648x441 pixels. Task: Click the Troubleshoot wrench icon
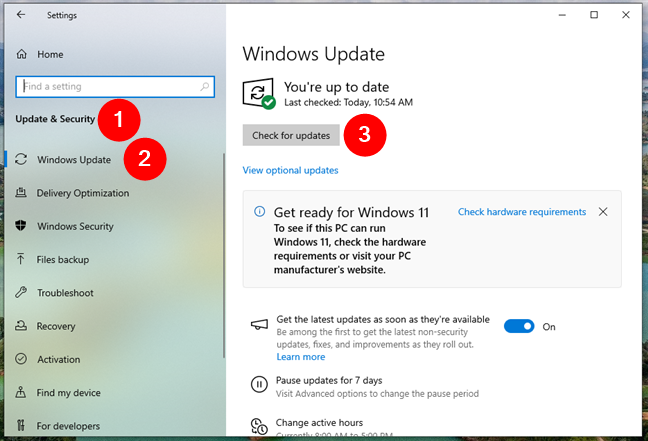pyautogui.click(x=21, y=292)
